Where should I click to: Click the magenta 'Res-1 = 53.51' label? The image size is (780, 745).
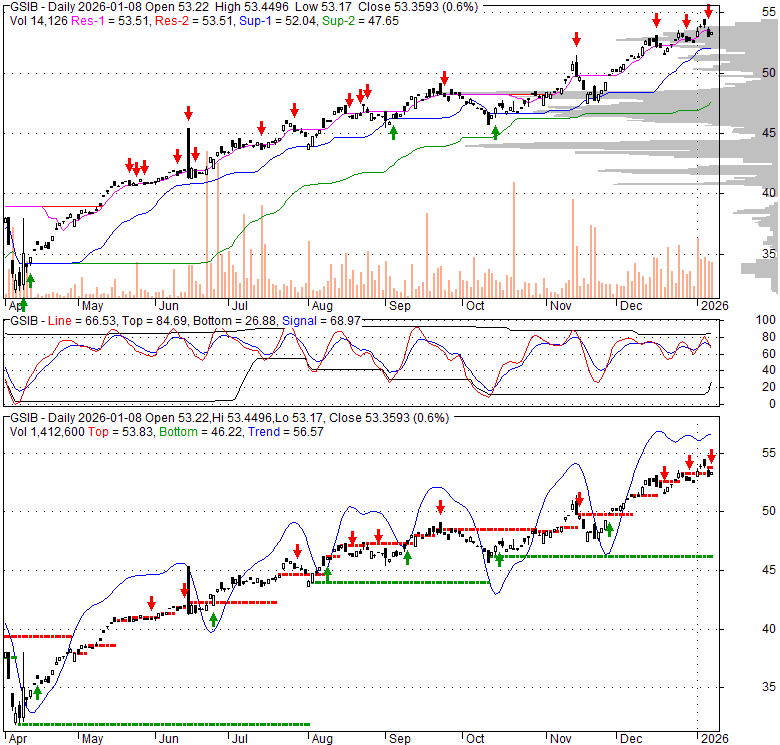click(x=110, y=21)
